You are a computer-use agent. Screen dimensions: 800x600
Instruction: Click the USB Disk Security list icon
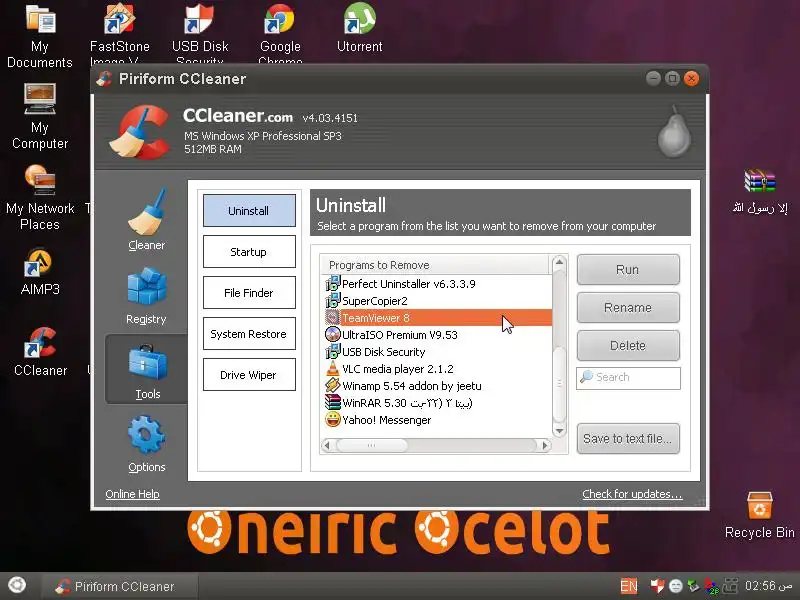tap(333, 352)
